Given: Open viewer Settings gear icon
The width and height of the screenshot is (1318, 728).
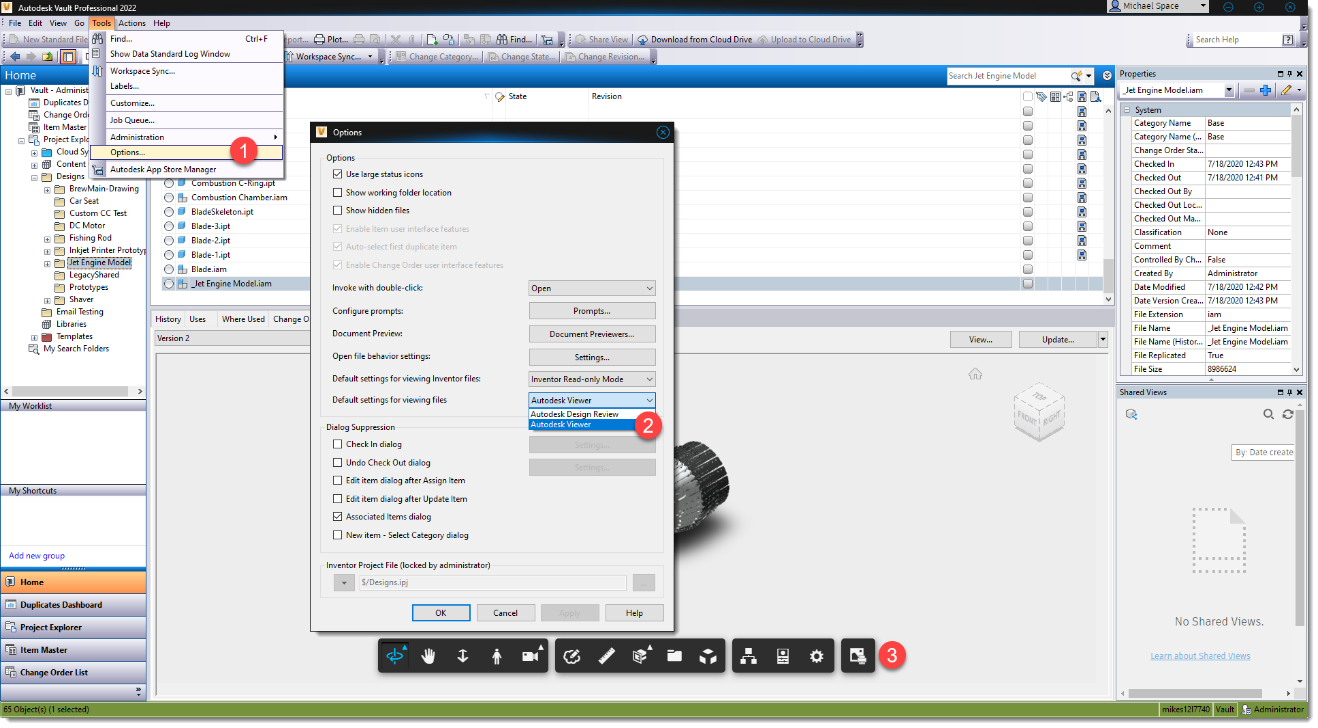Looking at the screenshot, I should pos(817,656).
